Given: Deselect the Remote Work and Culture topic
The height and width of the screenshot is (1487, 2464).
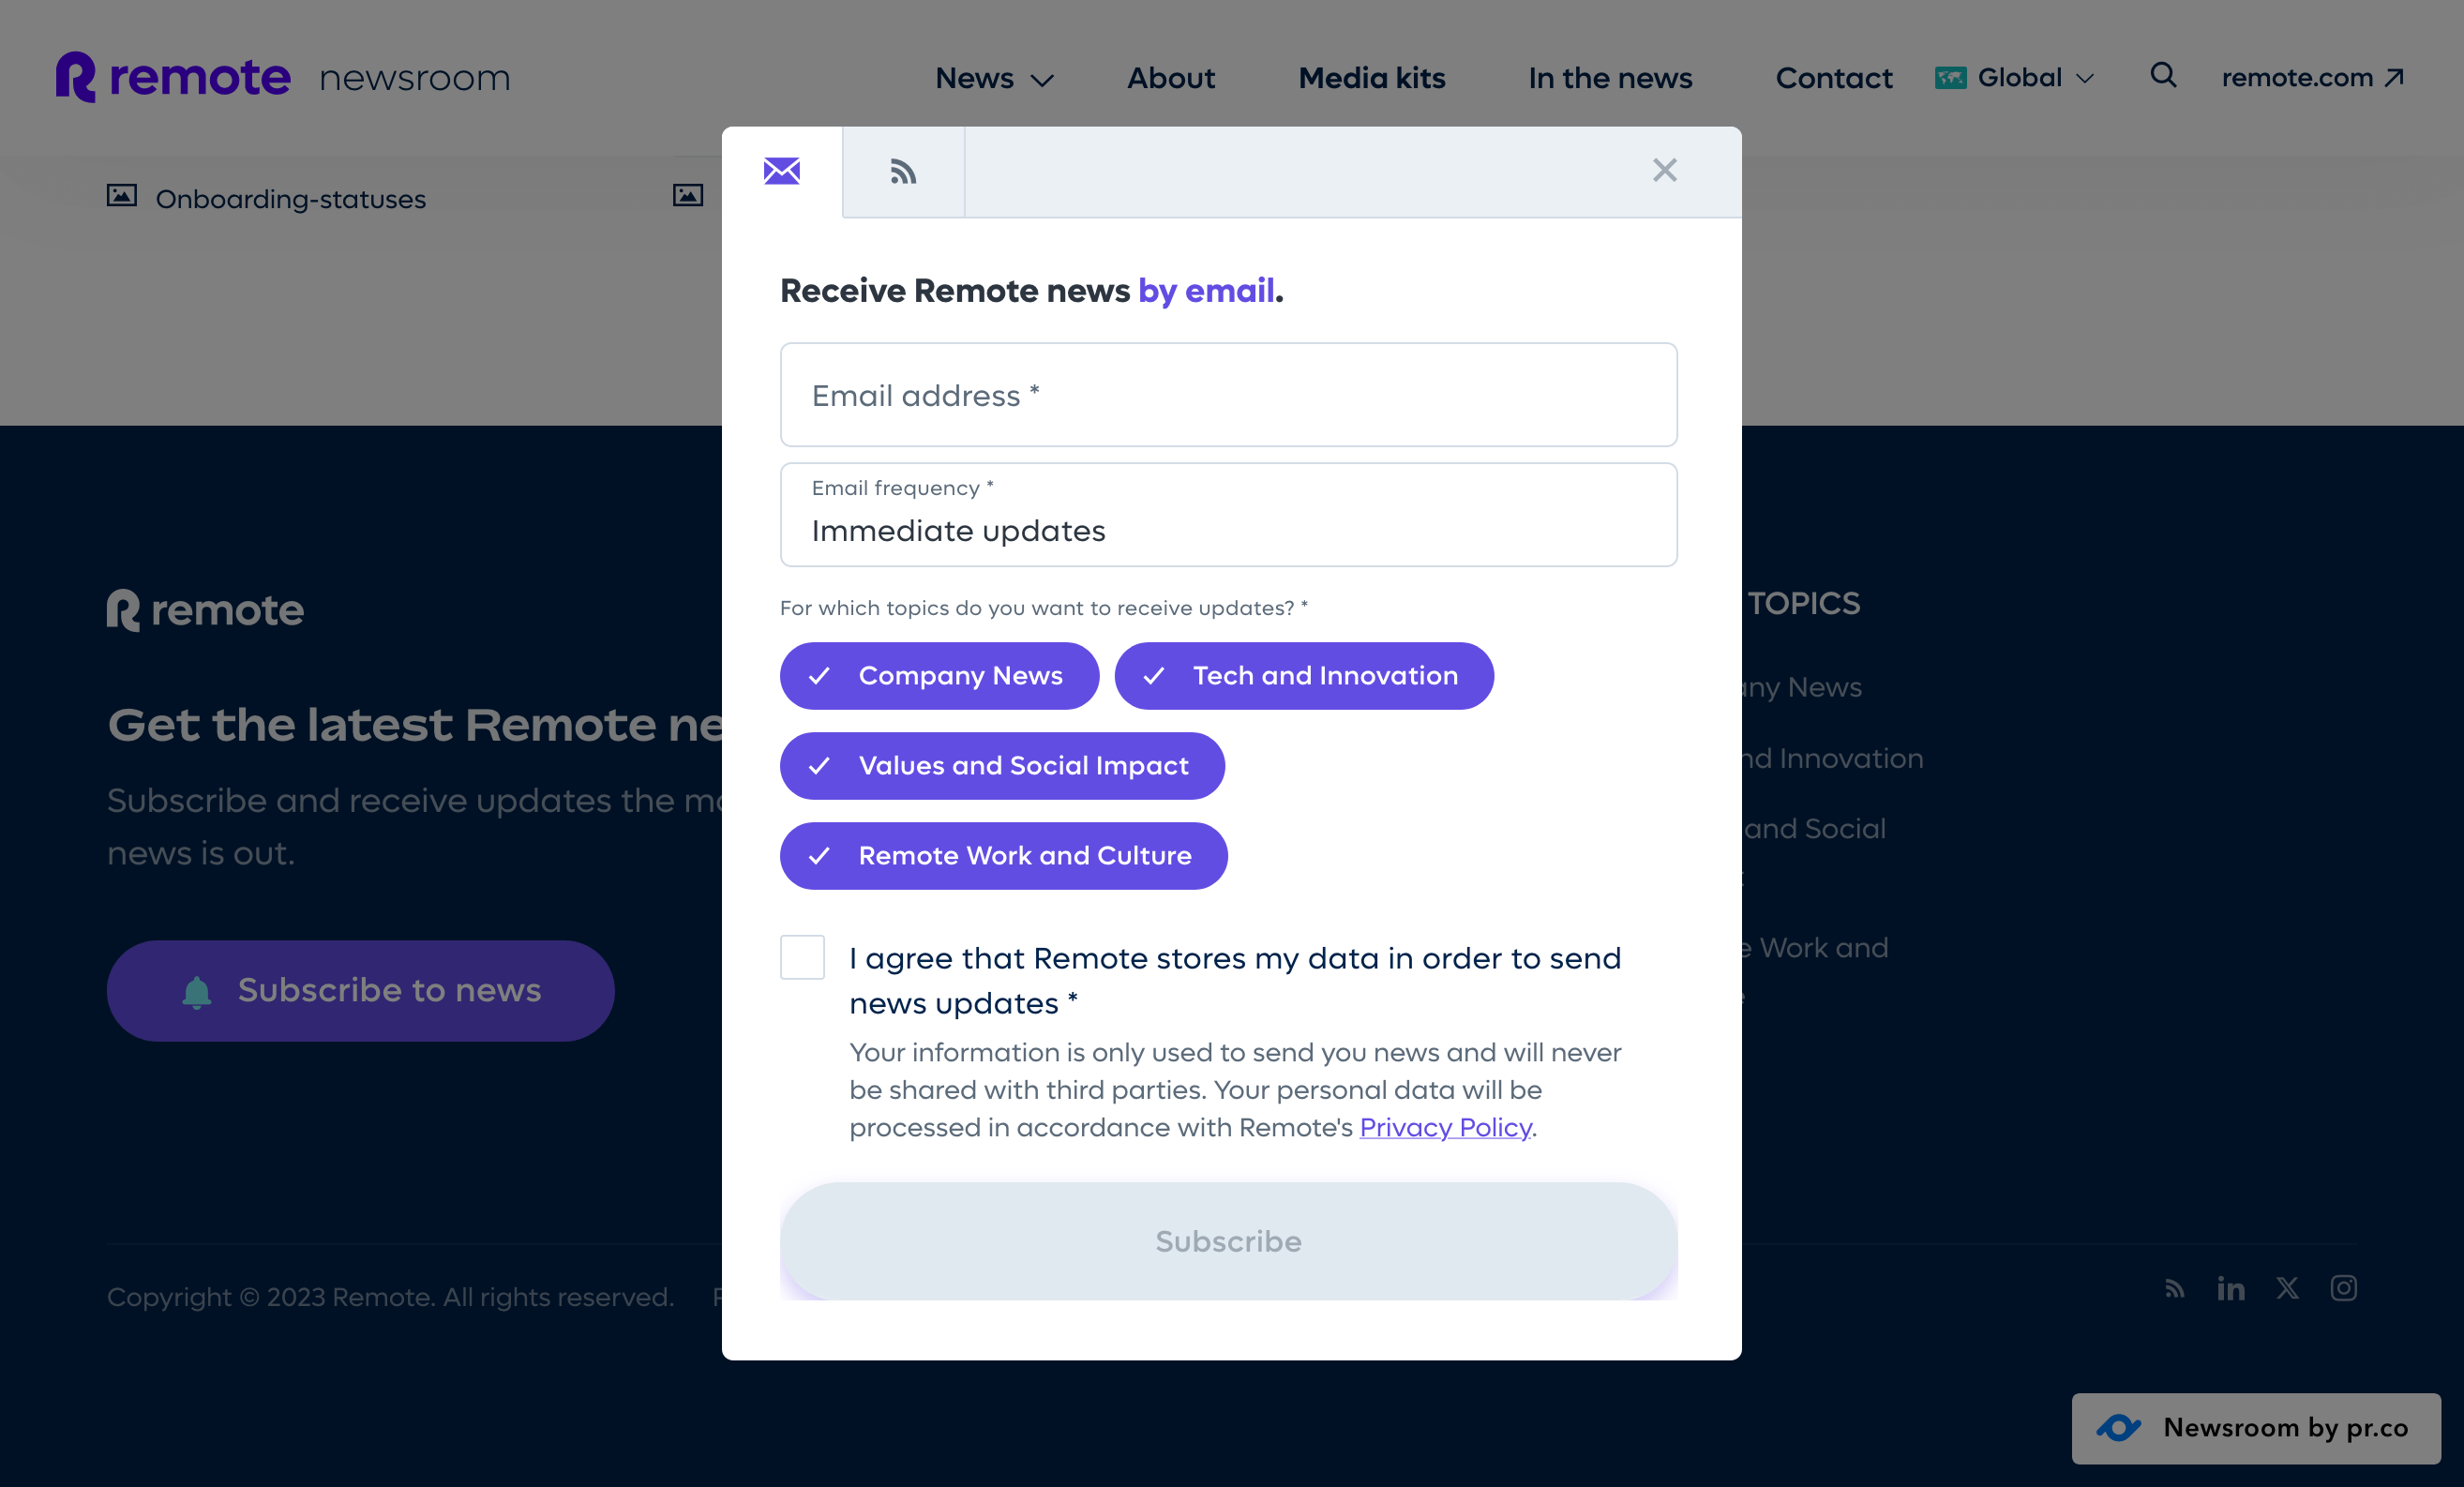Looking at the screenshot, I should pyautogui.click(x=1003, y=855).
